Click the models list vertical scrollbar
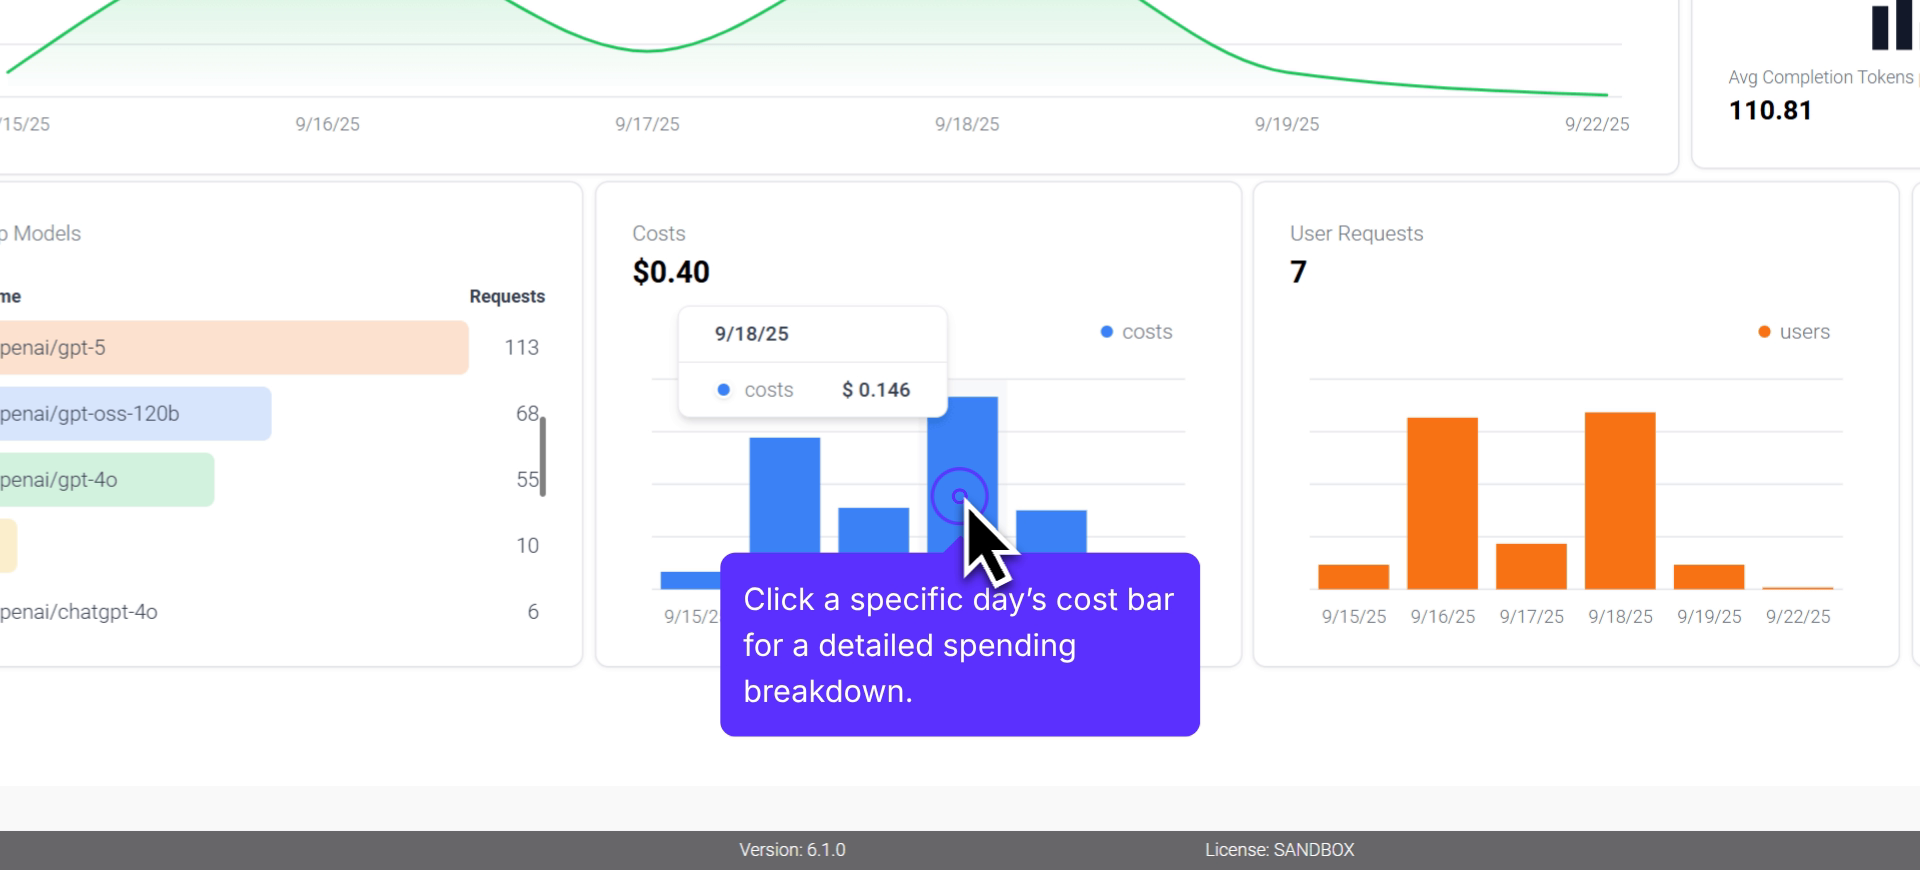This screenshot has height=870, width=1920. [543, 456]
